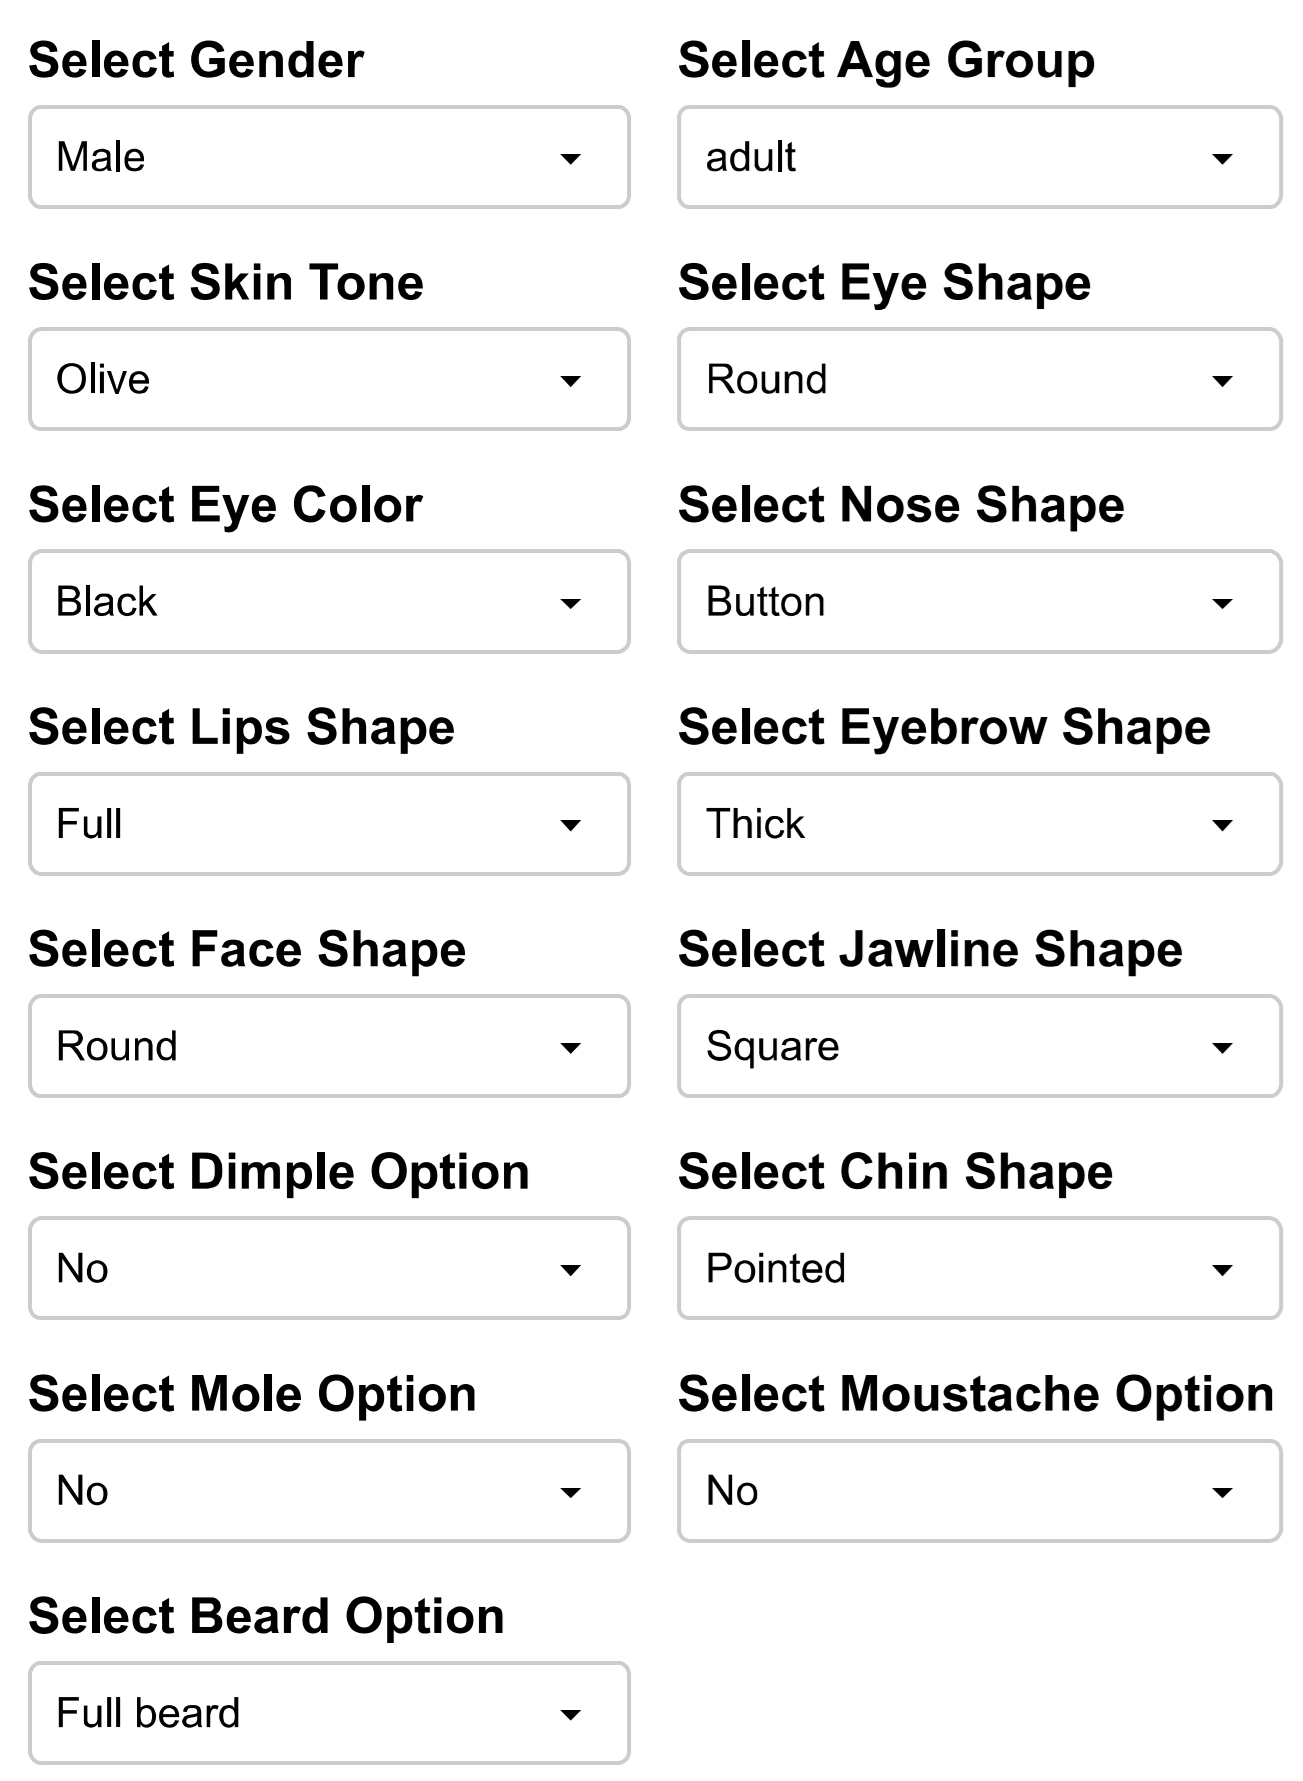1303x1781 pixels.
Task: Open the Mole Option dropdown
Action: (329, 1491)
